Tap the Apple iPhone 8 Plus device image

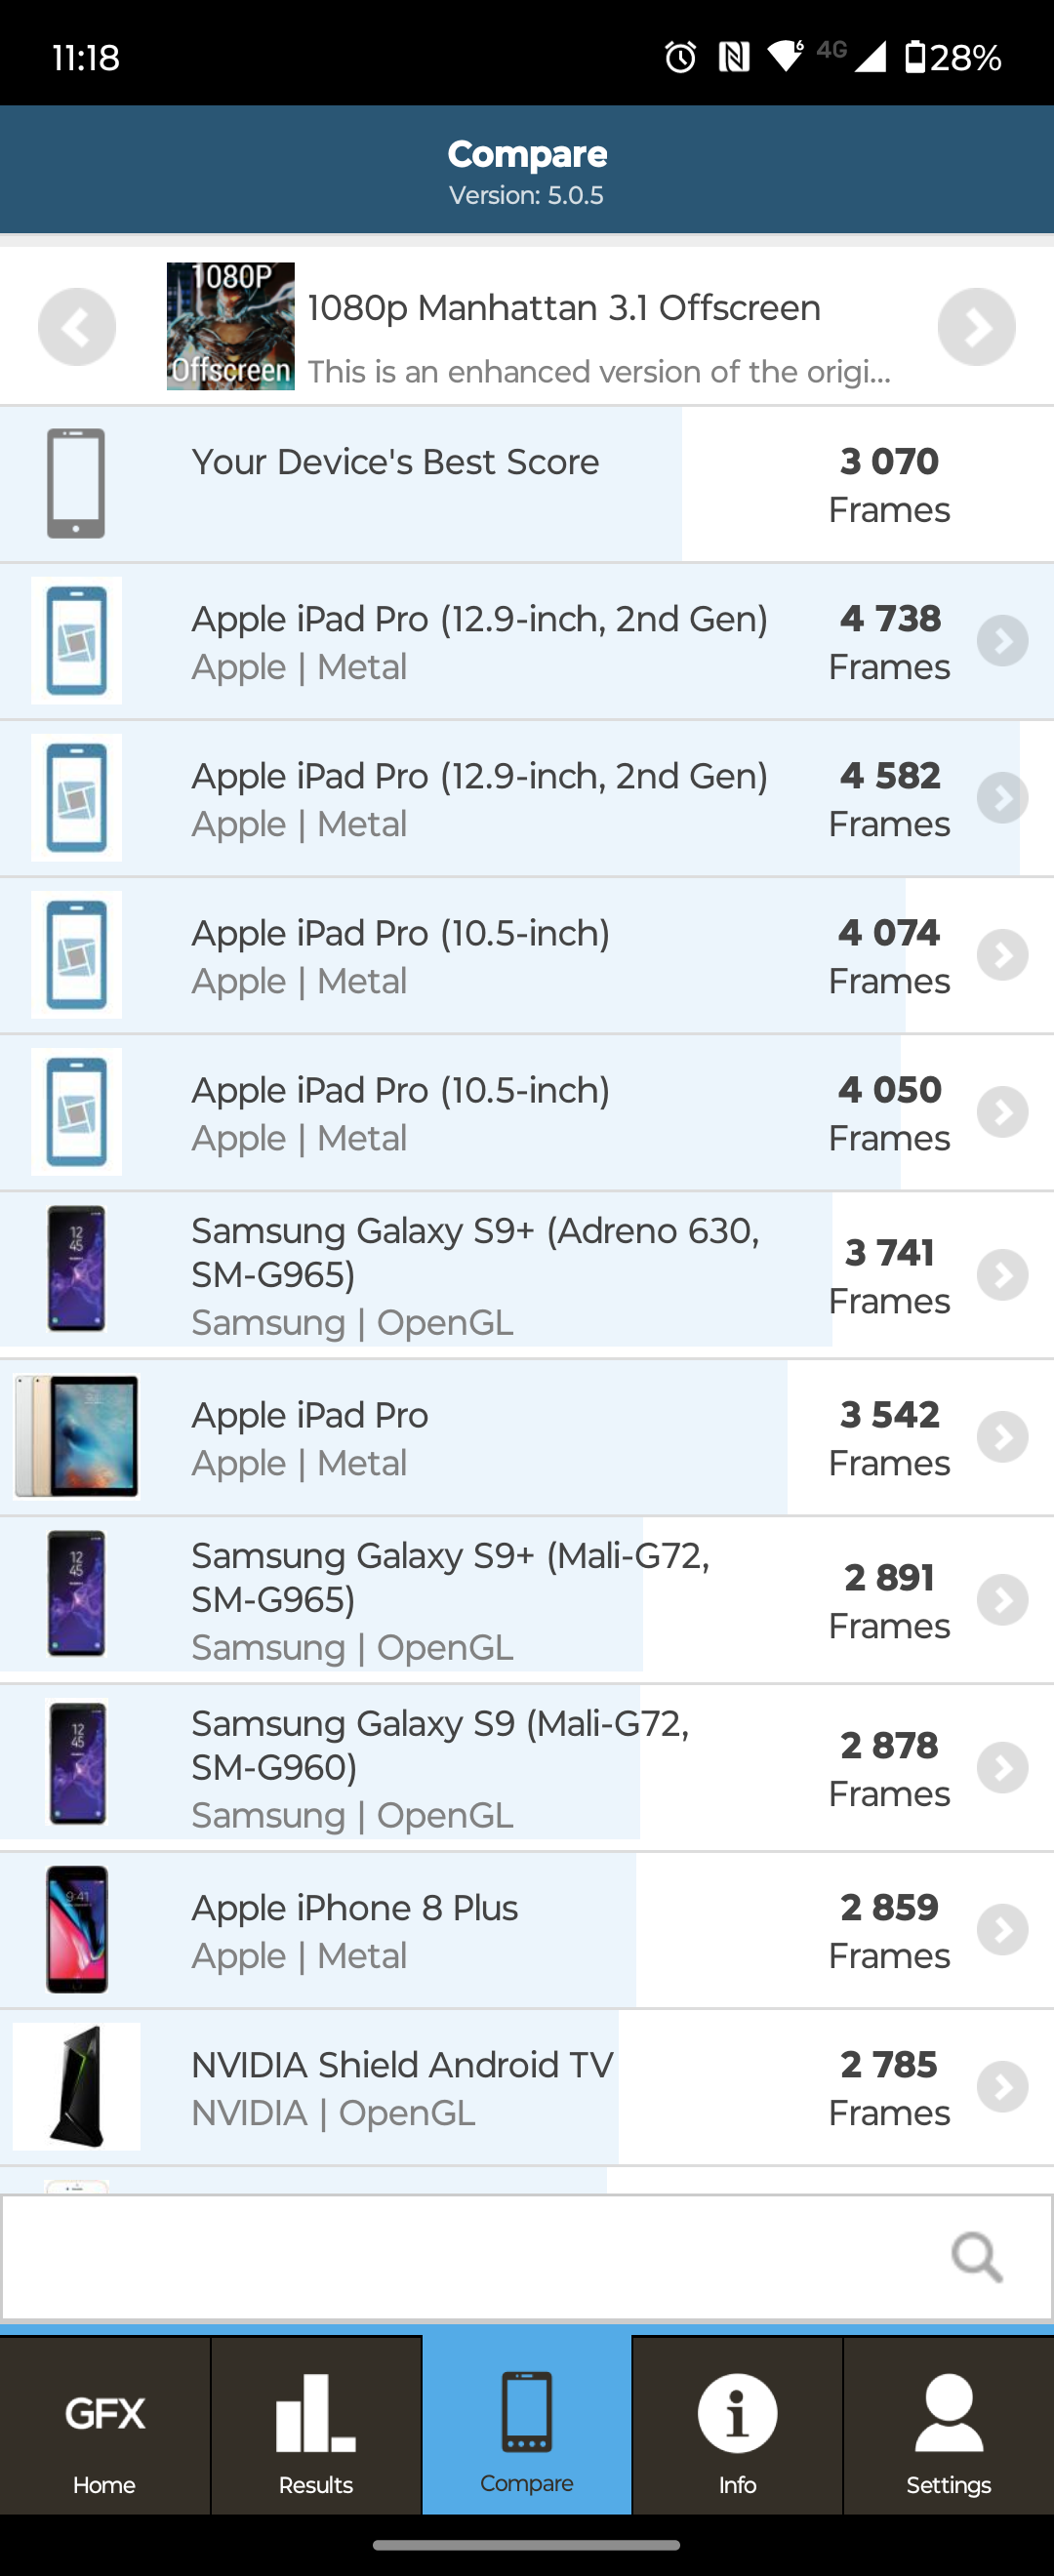click(x=77, y=1930)
